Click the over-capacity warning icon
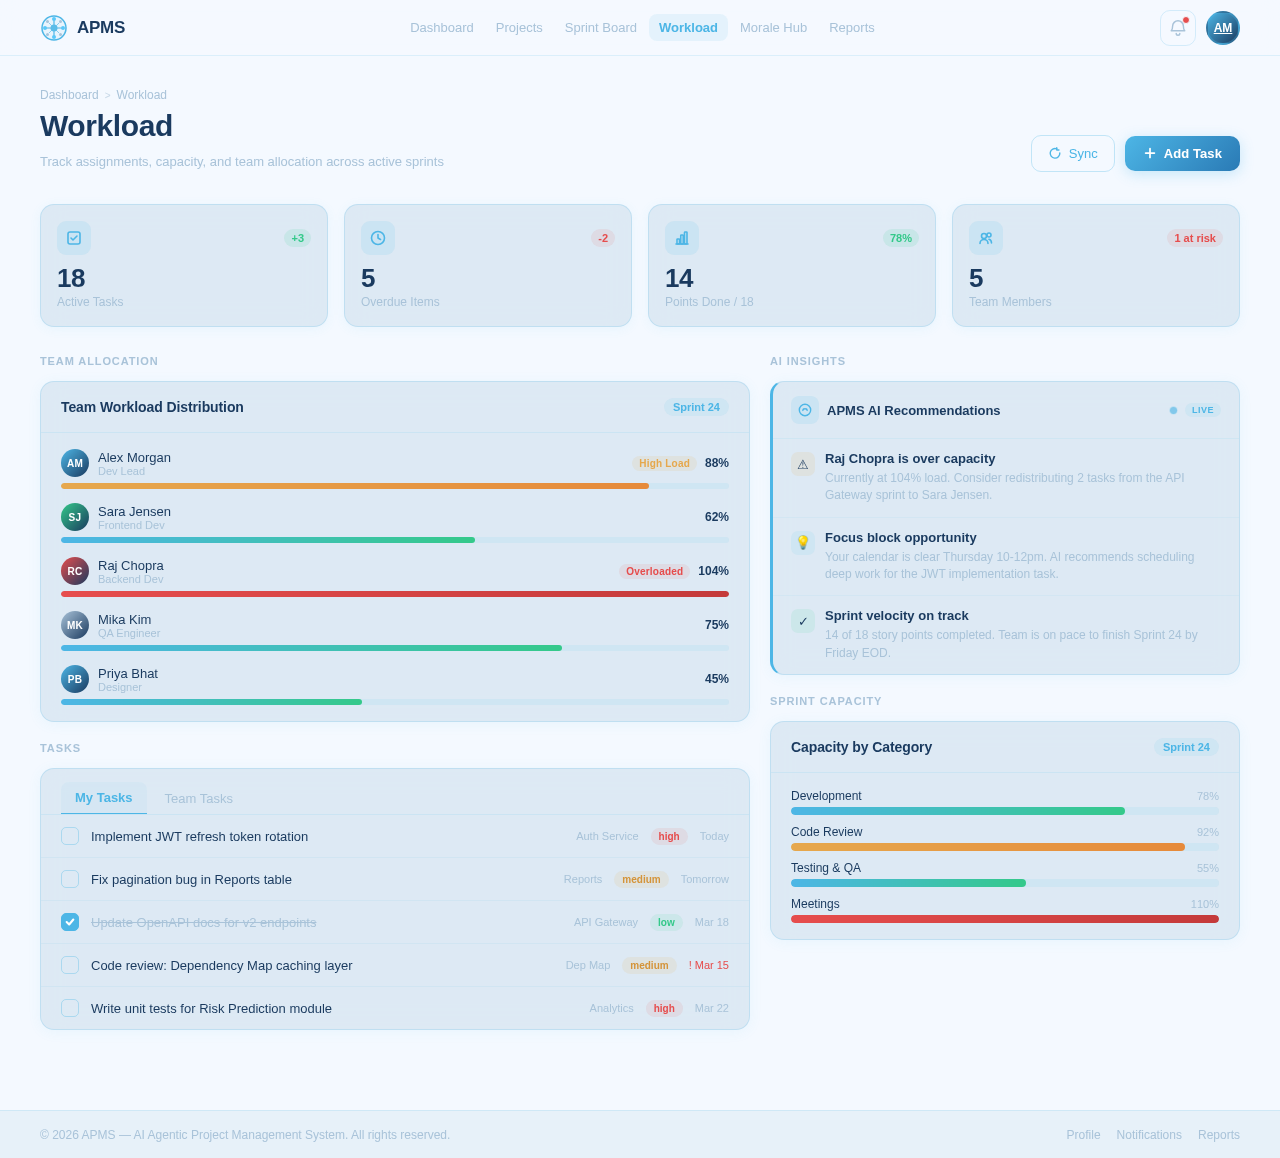1280x1158 pixels. tap(804, 463)
